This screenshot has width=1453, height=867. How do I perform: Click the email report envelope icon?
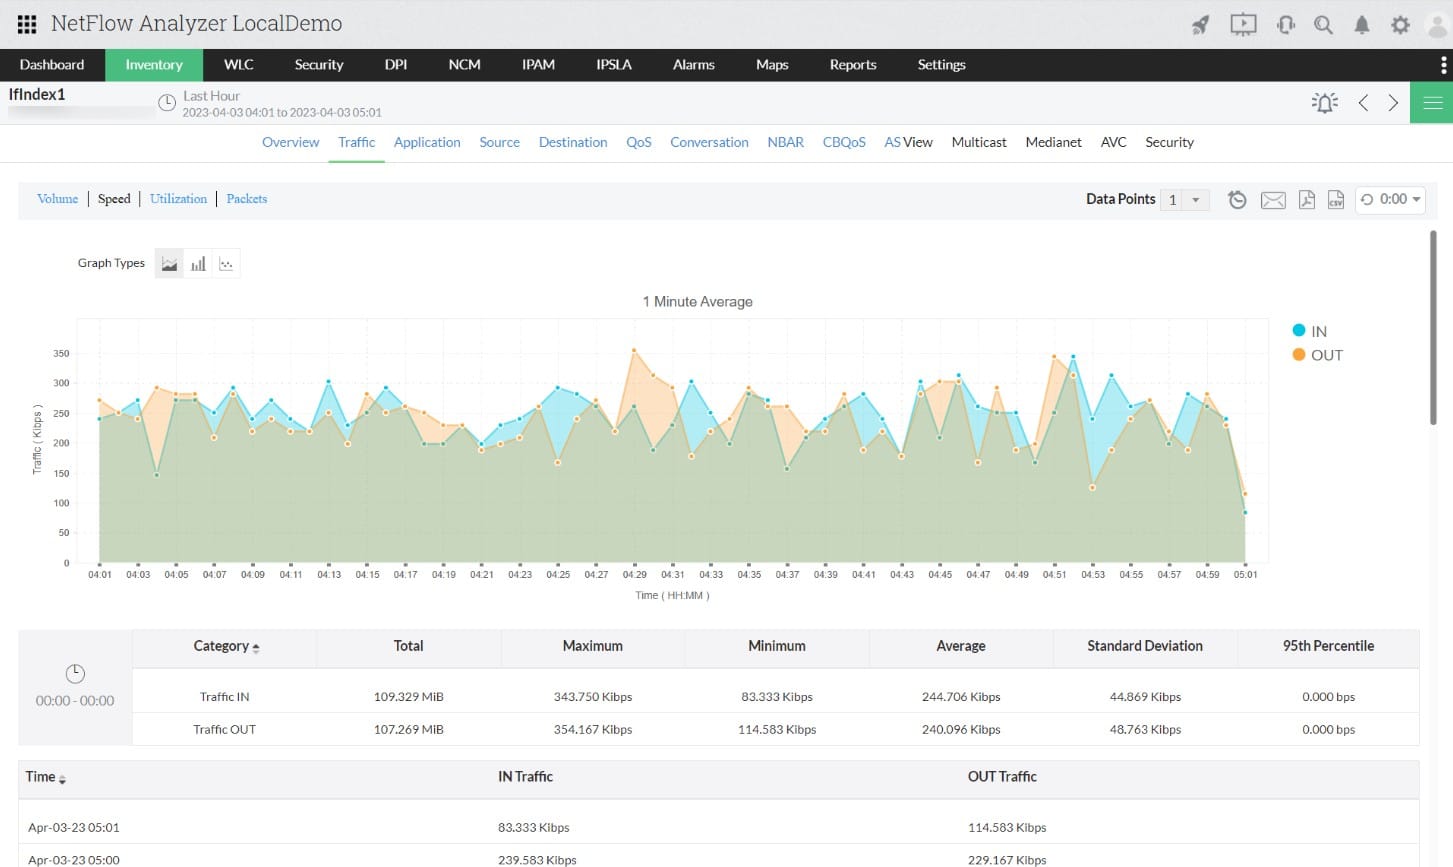1273,200
